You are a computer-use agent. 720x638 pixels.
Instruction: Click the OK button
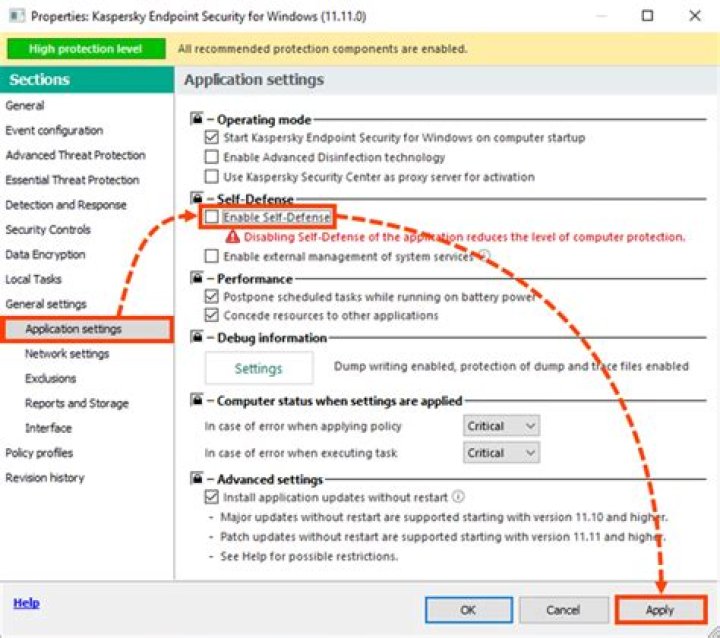[x=469, y=610]
